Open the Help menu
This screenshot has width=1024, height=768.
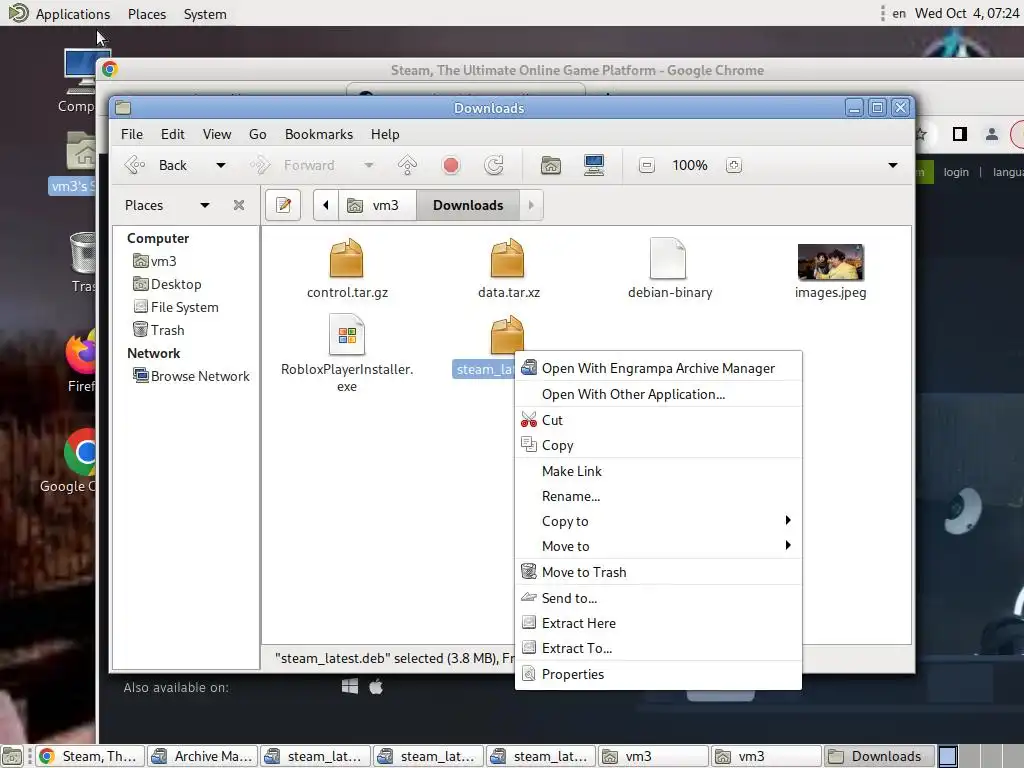tap(385, 134)
